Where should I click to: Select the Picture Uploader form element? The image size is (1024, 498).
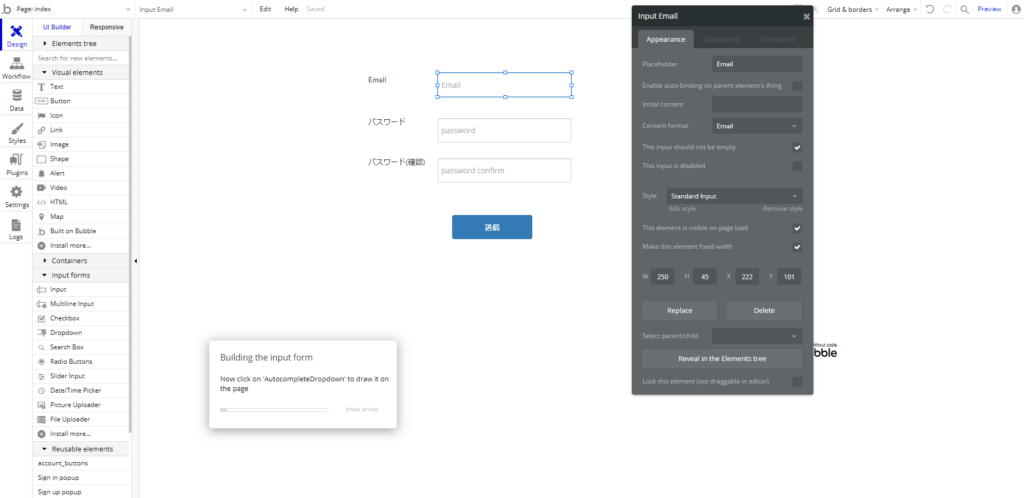pyautogui.click(x=81, y=405)
